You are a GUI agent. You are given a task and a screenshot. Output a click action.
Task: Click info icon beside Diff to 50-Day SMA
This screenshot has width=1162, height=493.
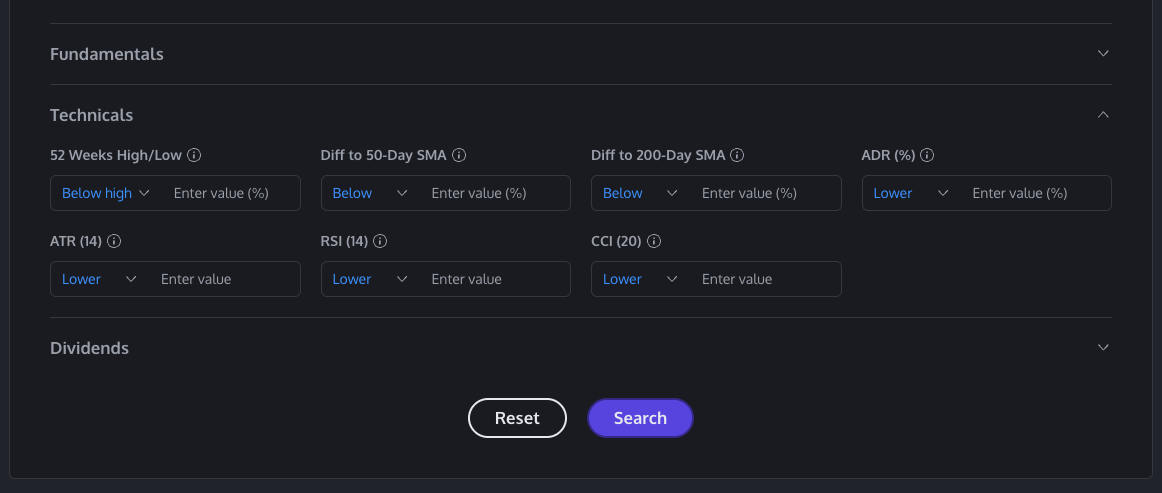(x=460, y=156)
